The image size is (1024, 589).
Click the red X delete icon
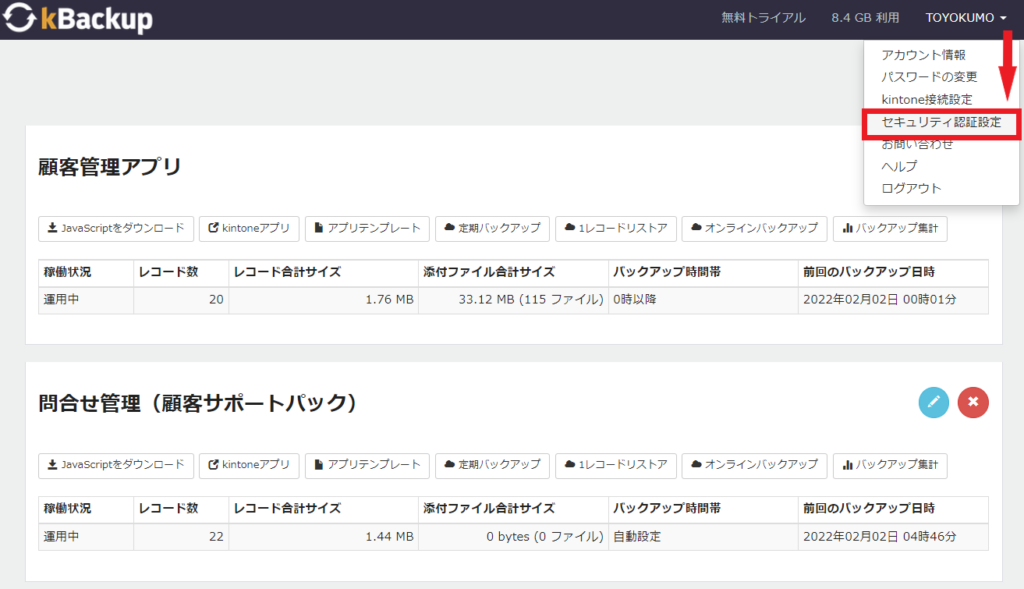pos(972,402)
